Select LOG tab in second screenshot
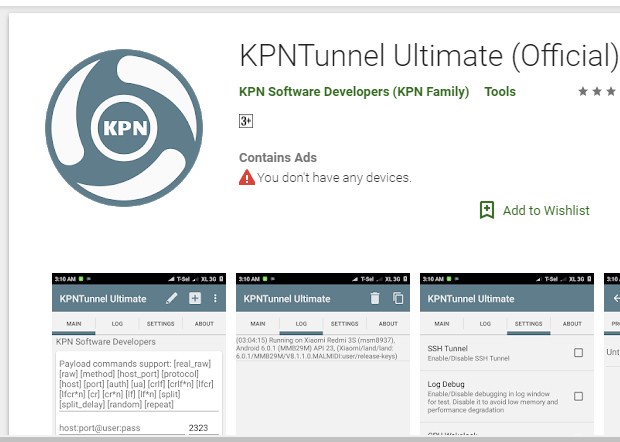The height and width of the screenshot is (442, 620). click(x=301, y=323)
